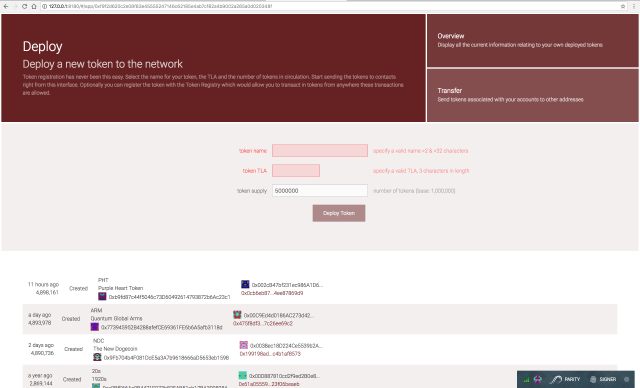Go to the browser home icon
The image size is (640, 388).
click(34, 7)
